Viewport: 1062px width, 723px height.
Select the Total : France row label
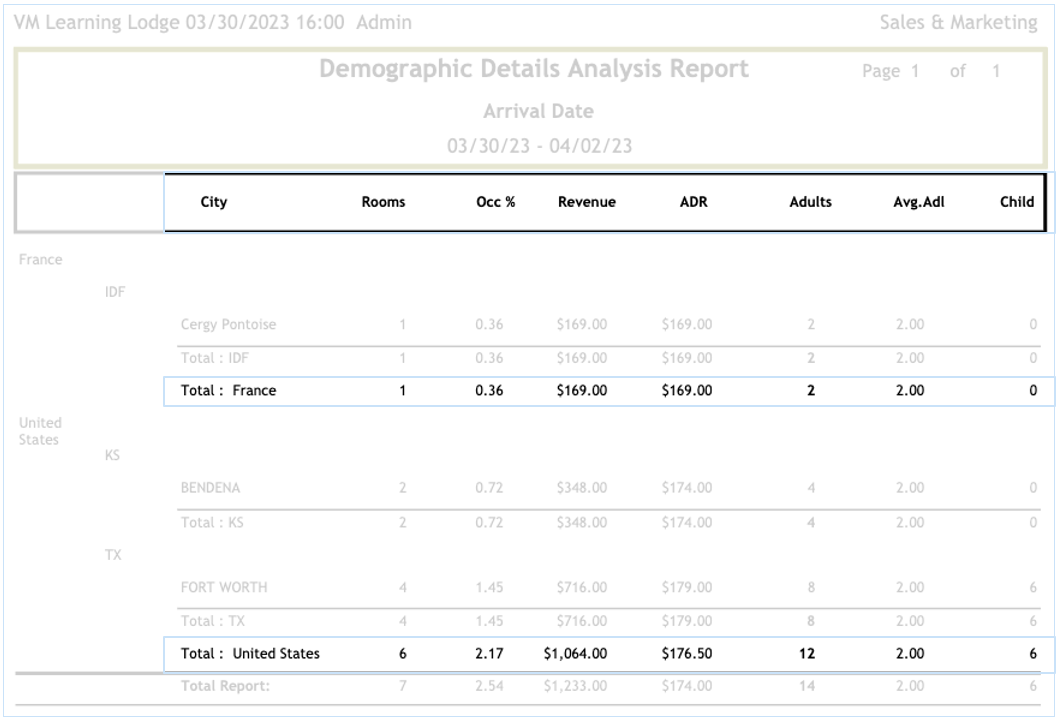click(228, 391)
